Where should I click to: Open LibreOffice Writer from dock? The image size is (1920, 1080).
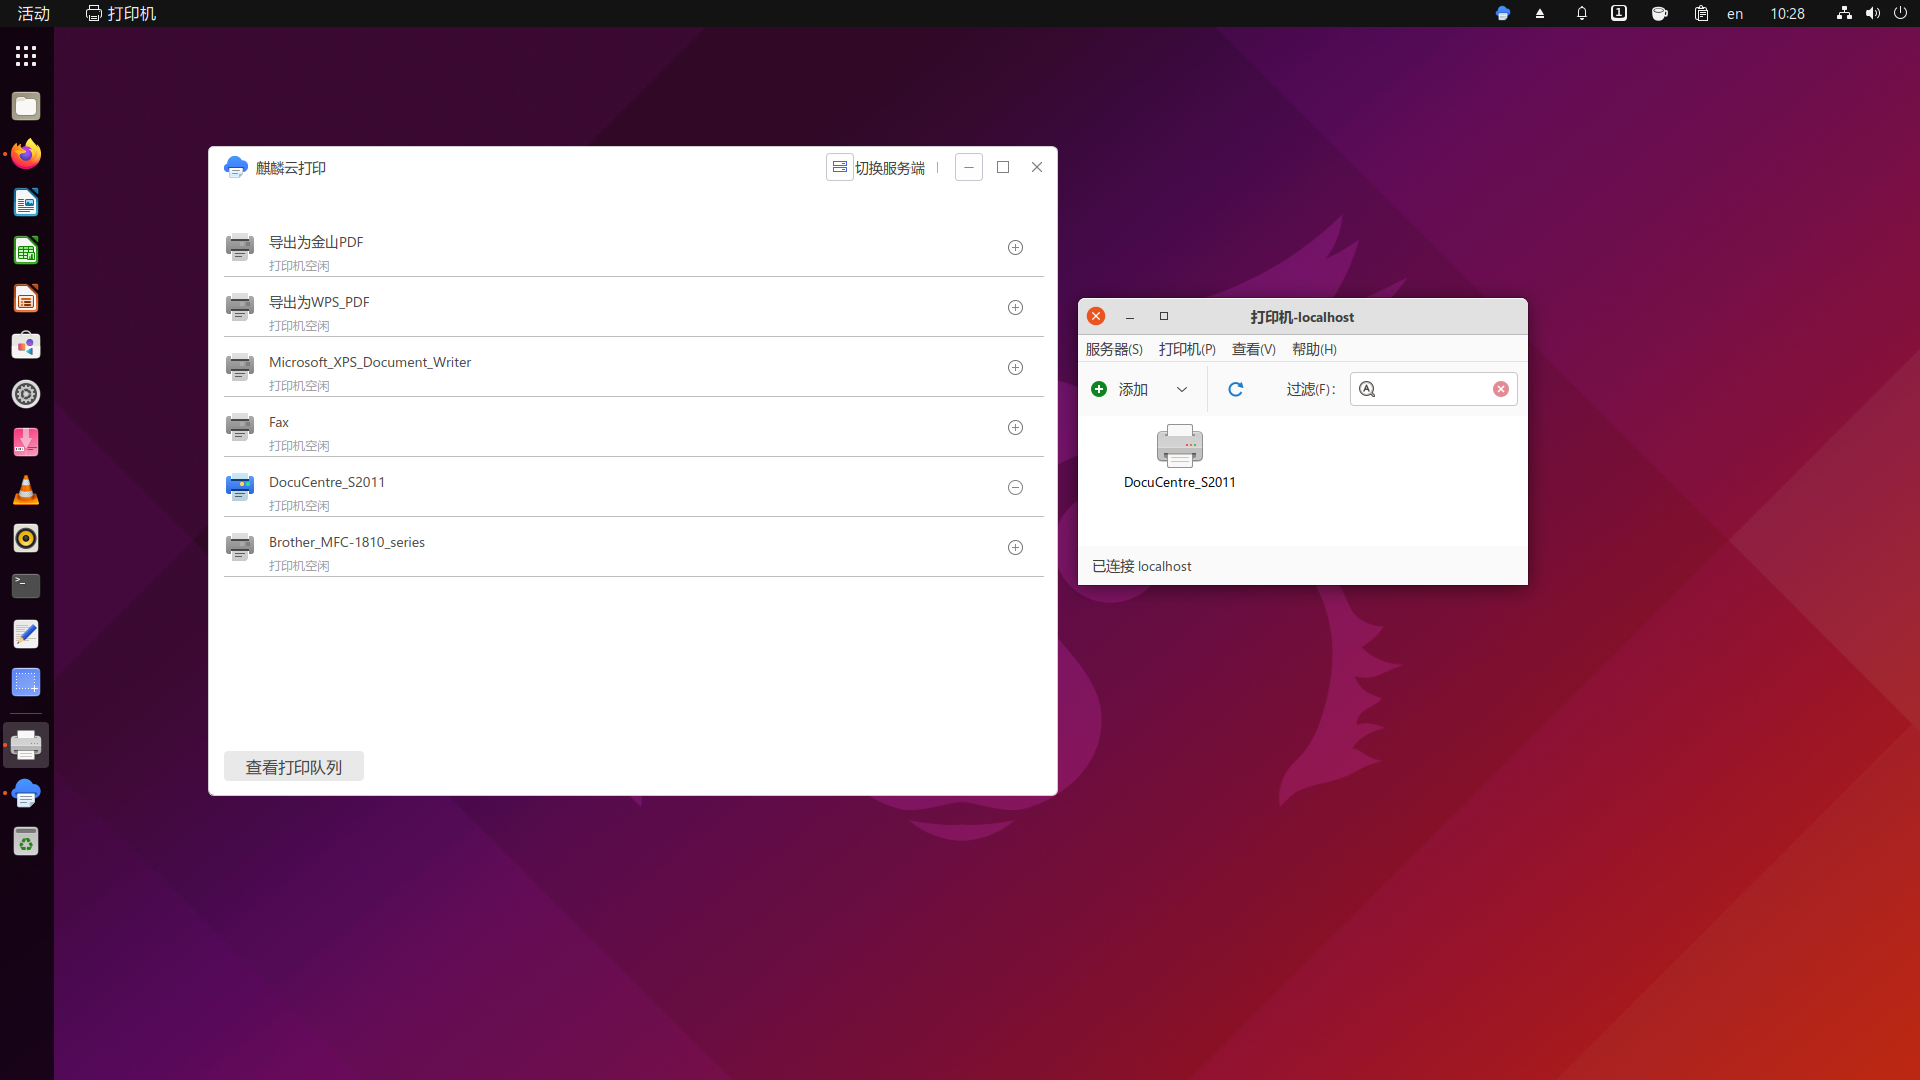26,202
